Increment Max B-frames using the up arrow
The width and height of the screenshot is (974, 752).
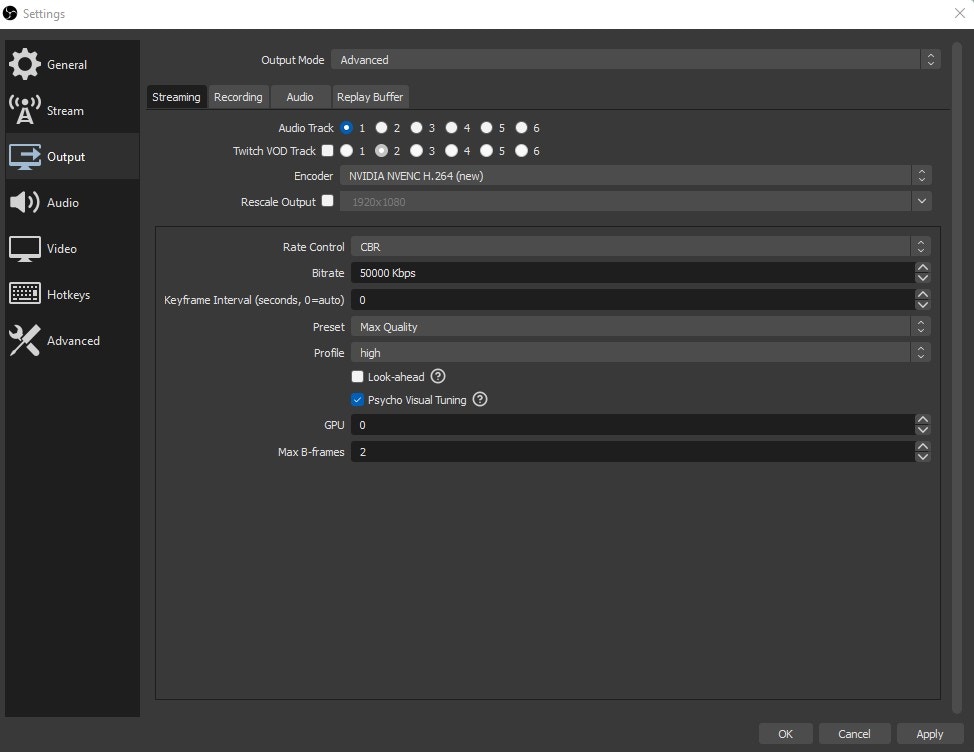point(922,448)
